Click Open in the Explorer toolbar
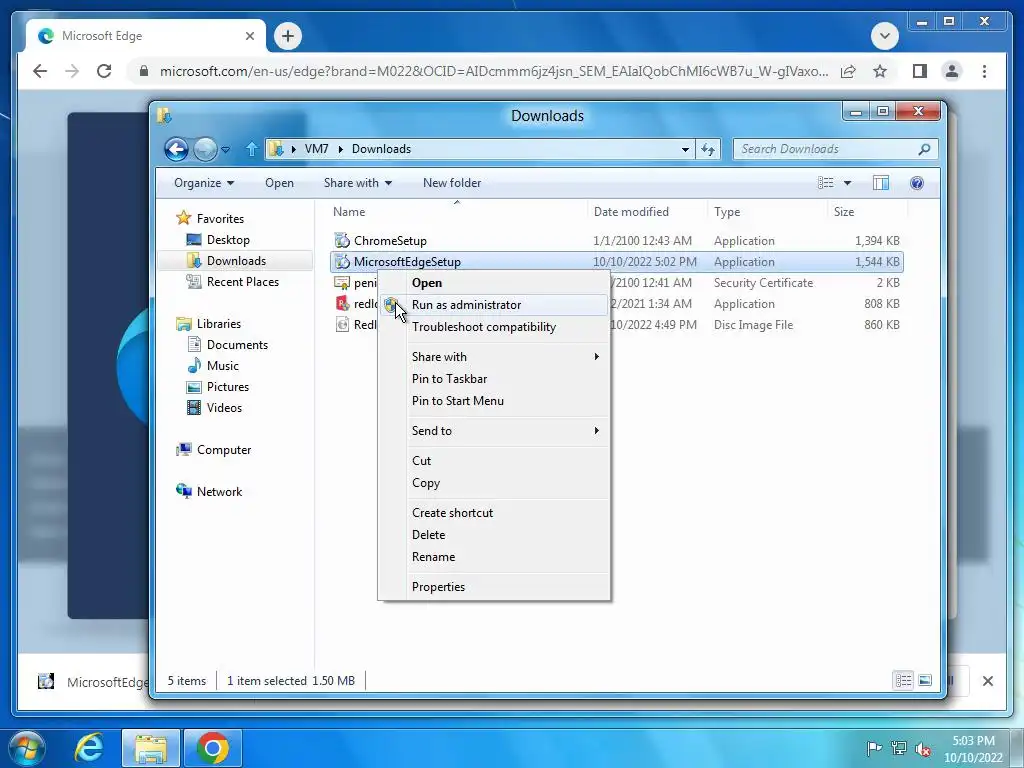 280,183
